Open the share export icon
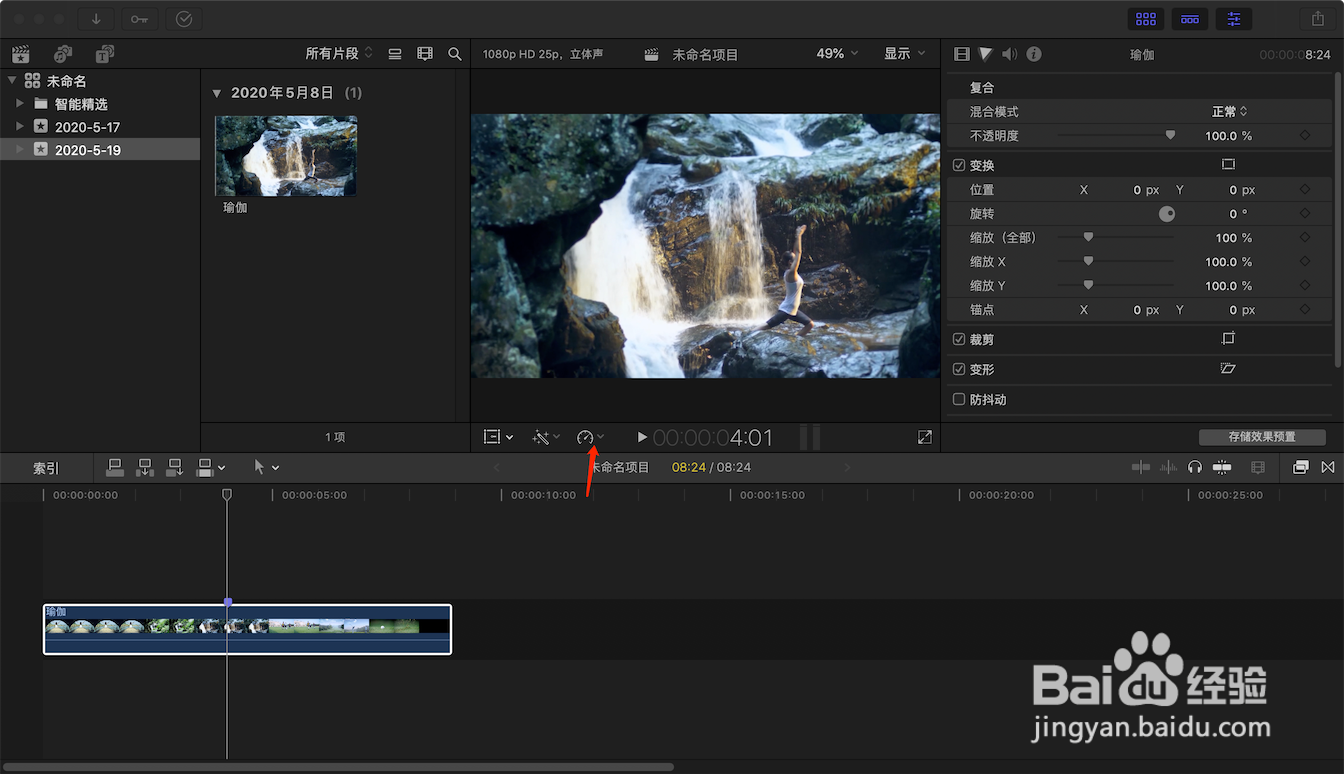This screenshot has width=1344, height=774. [1318, 19]
